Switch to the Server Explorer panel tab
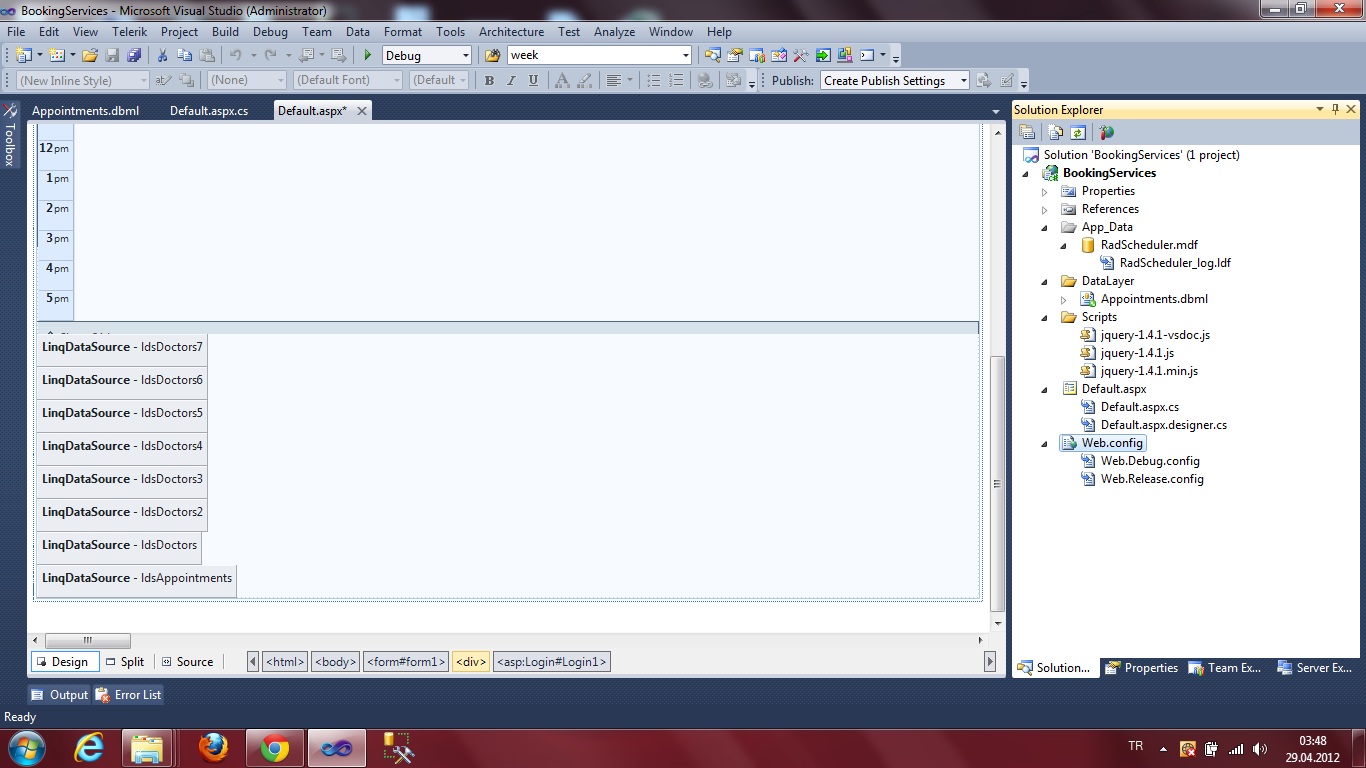 click(x=1314, y=668)
